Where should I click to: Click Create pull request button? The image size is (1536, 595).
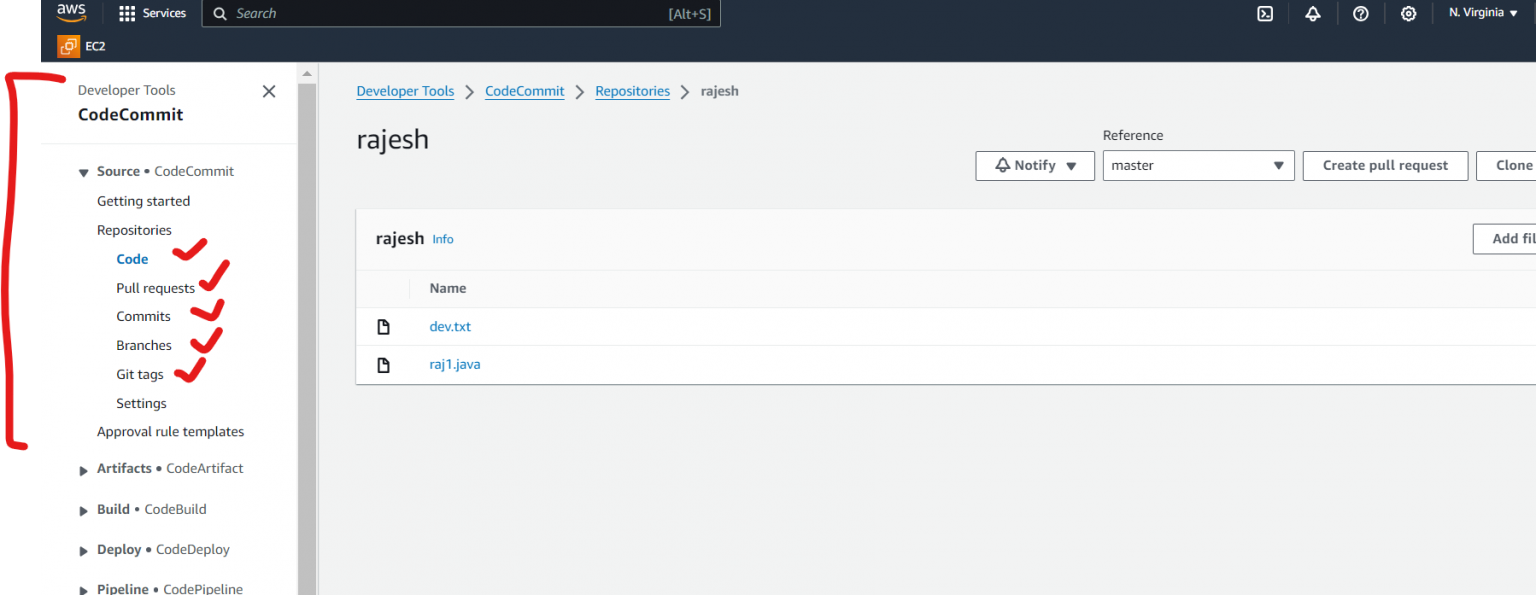tap(1385, 166)
